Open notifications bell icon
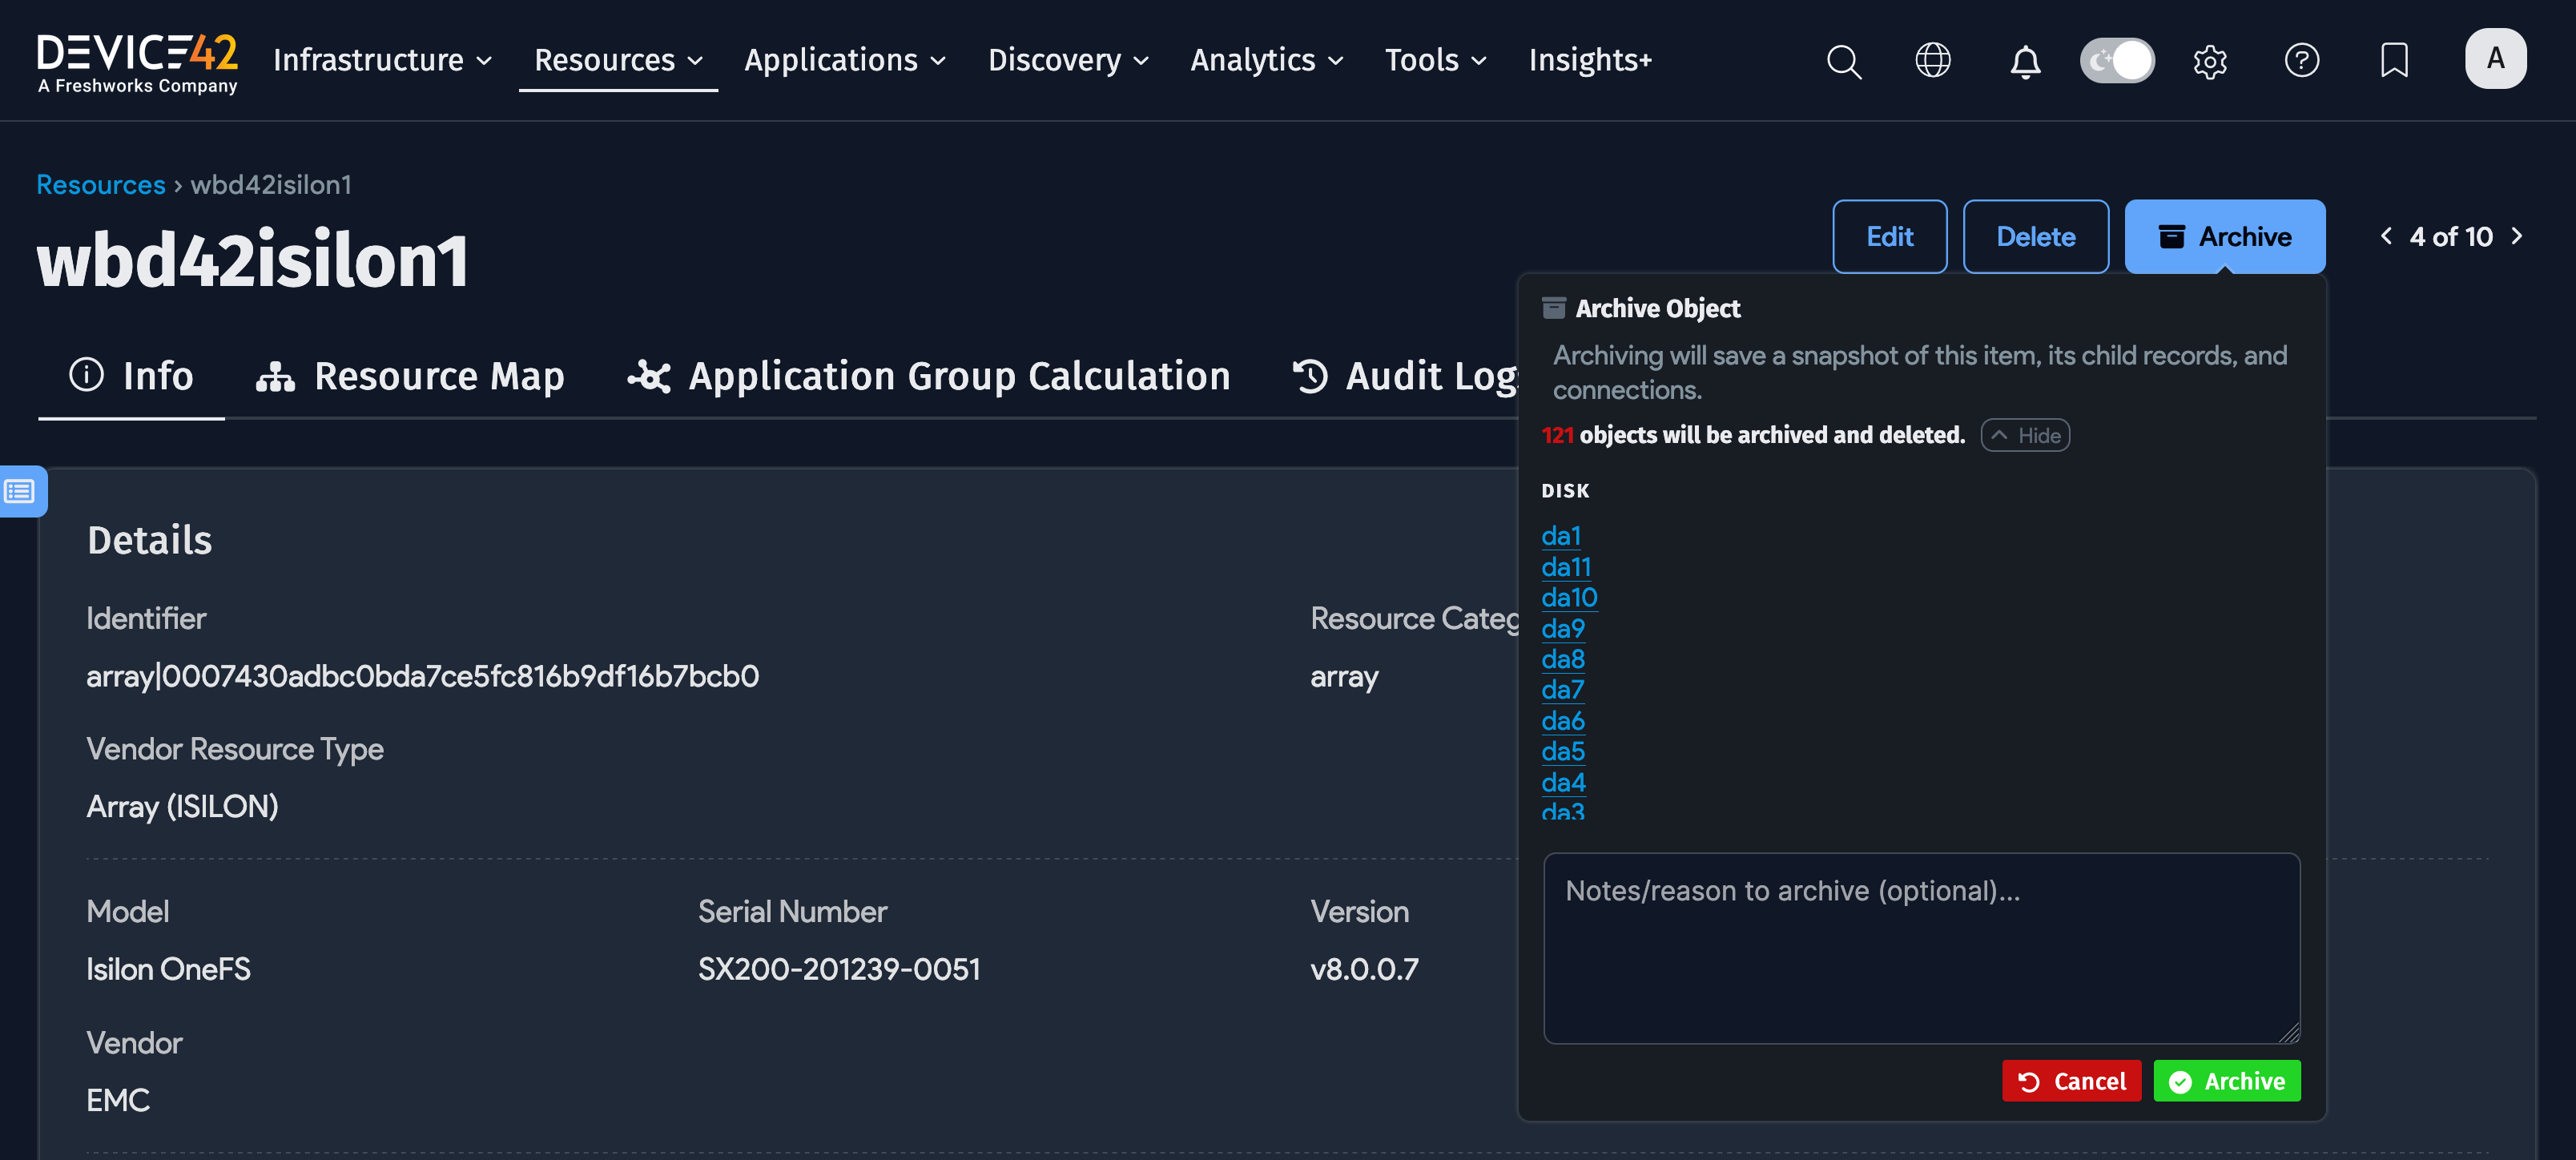Image resolution: width=2576 pixels, height=1160 pixels. (x=2025, y=61)
